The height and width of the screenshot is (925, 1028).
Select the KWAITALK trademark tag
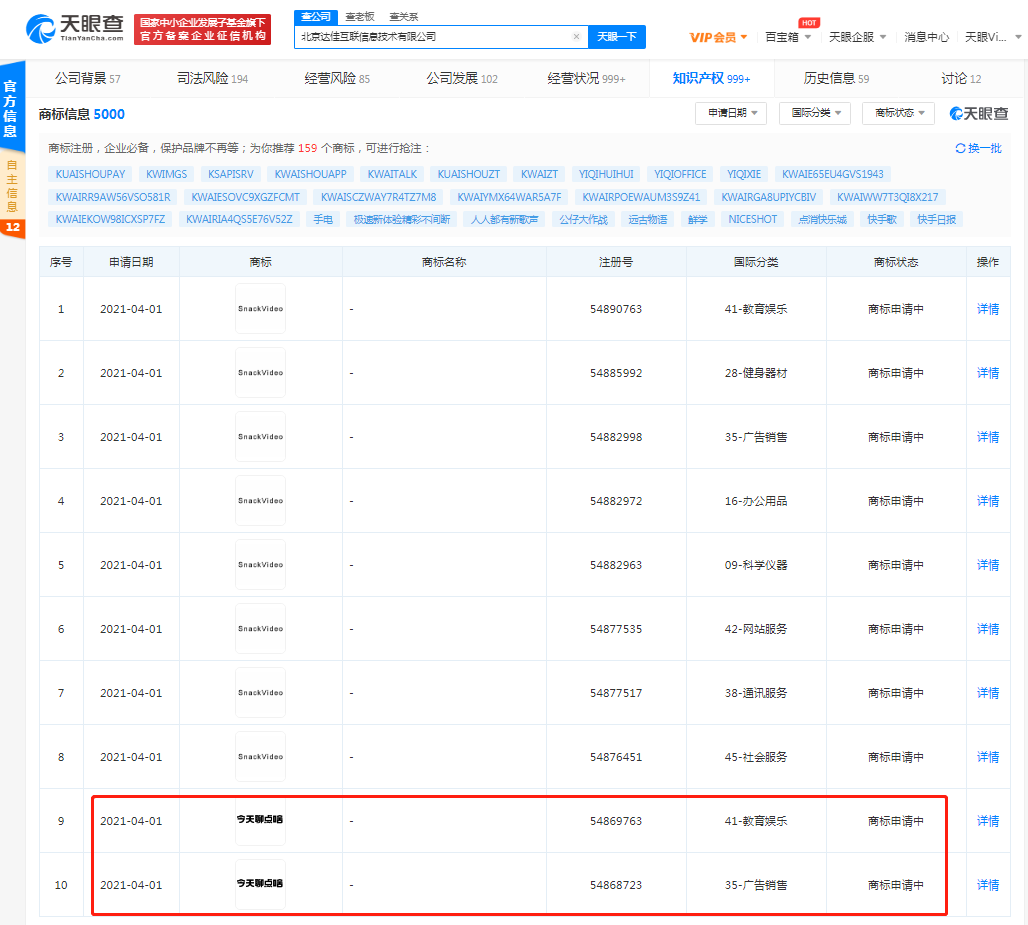click(392, 174)
